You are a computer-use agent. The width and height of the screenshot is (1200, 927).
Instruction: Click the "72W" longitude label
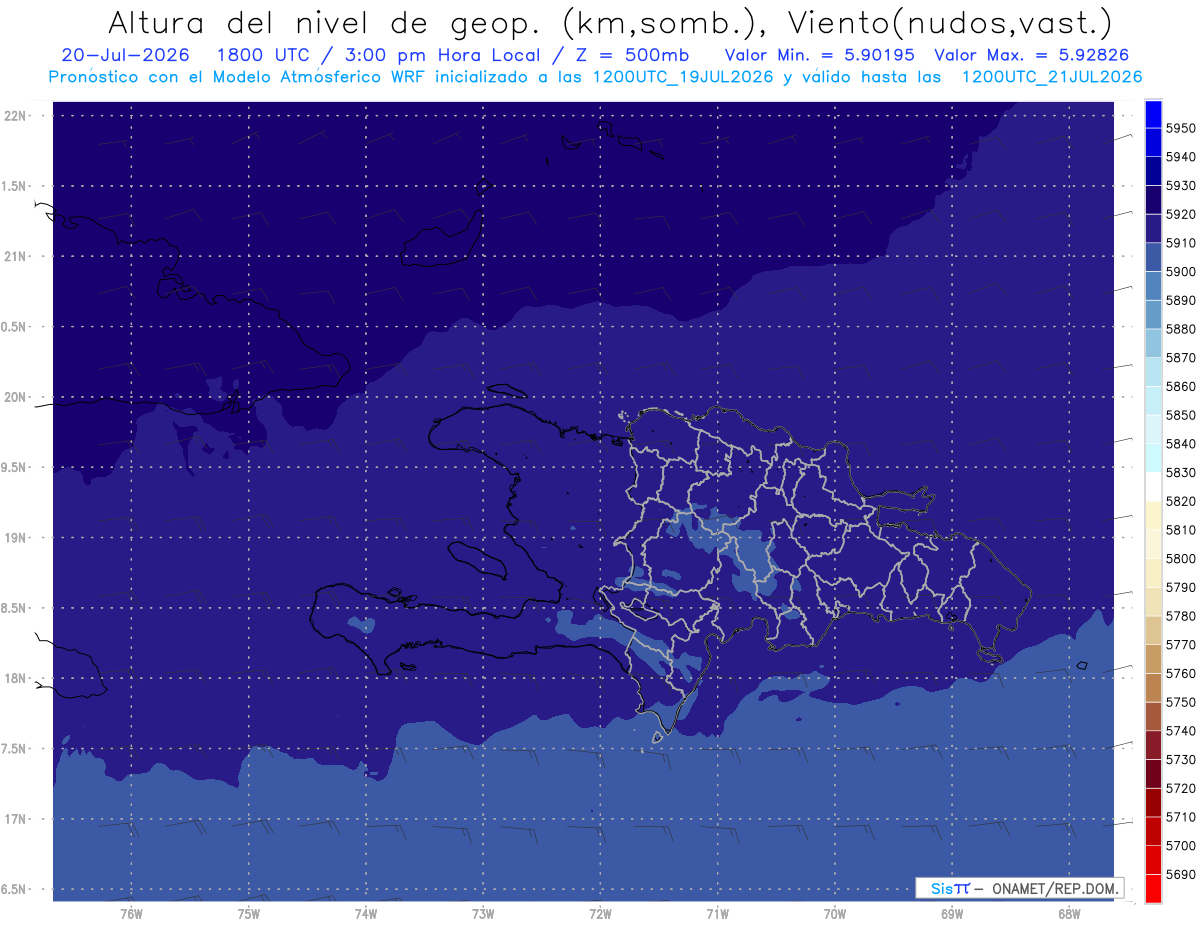[600, 914]
